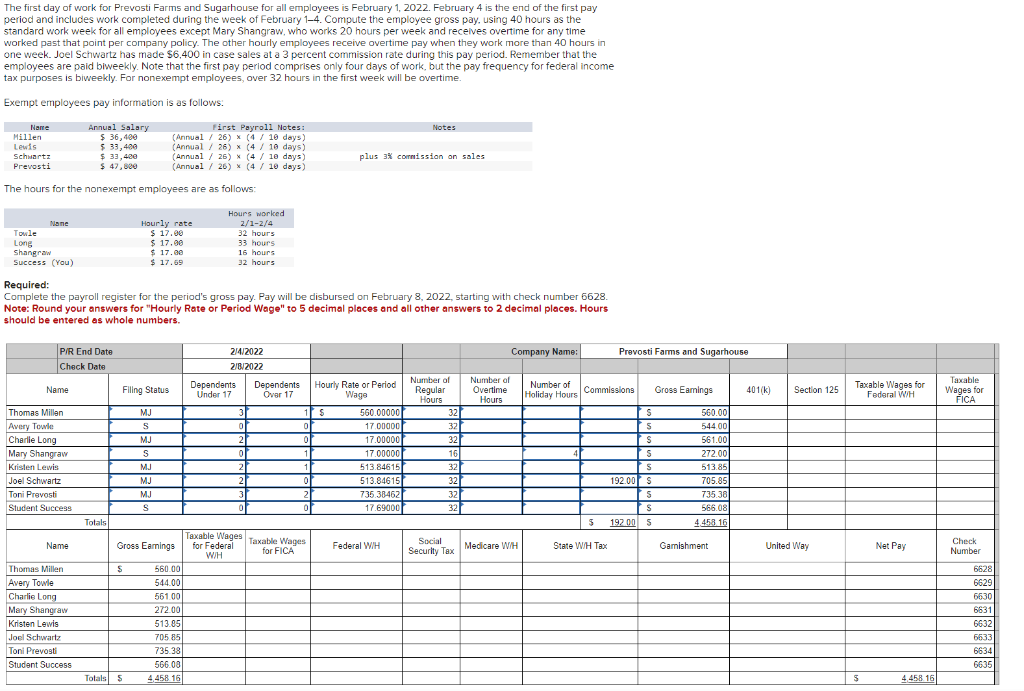Click Toni Prevosti's upper Taxable Wages FICA cell
The height and width of the screenshot is (691, 1024).
click(965, 494)
